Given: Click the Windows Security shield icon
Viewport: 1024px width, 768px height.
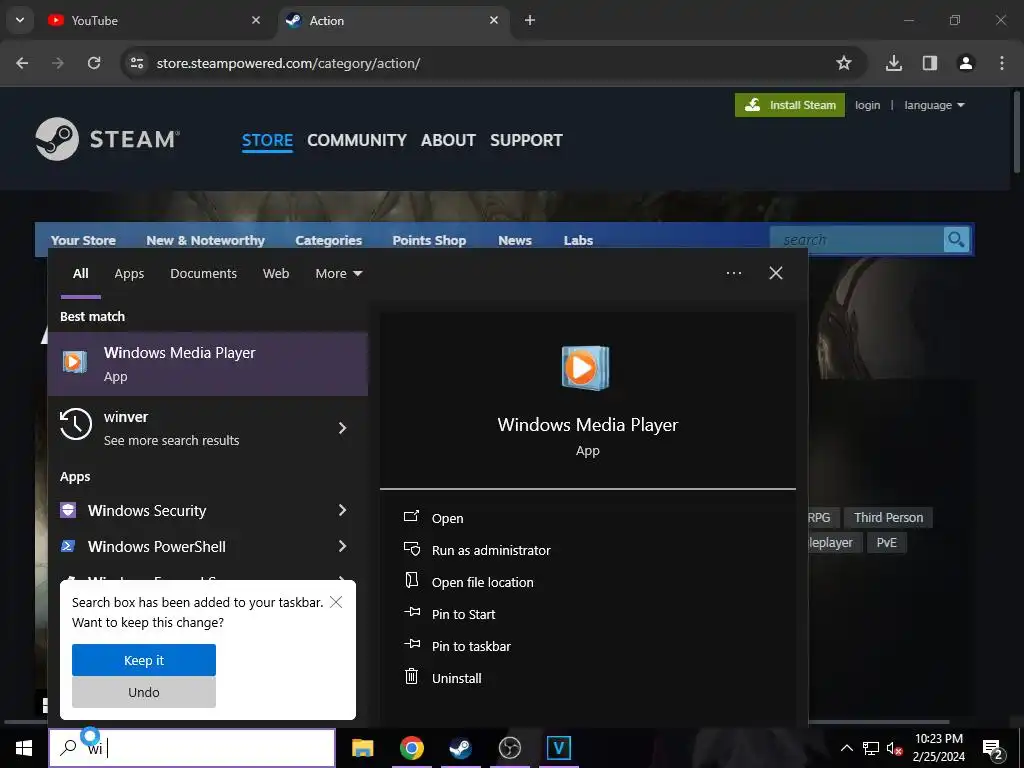Looking at the screenshot, I should 68,510.
